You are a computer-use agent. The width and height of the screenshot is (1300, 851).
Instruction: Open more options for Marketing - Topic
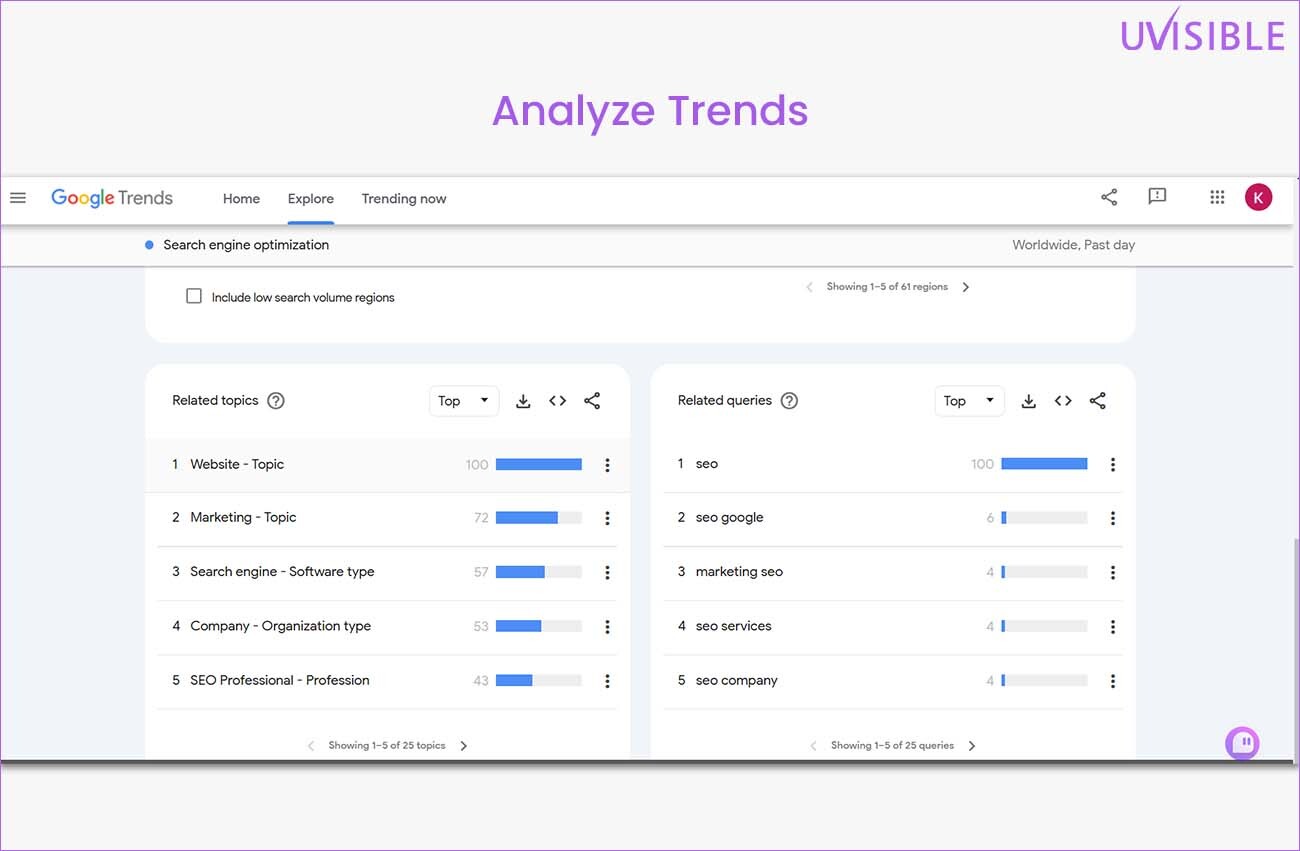607,518
